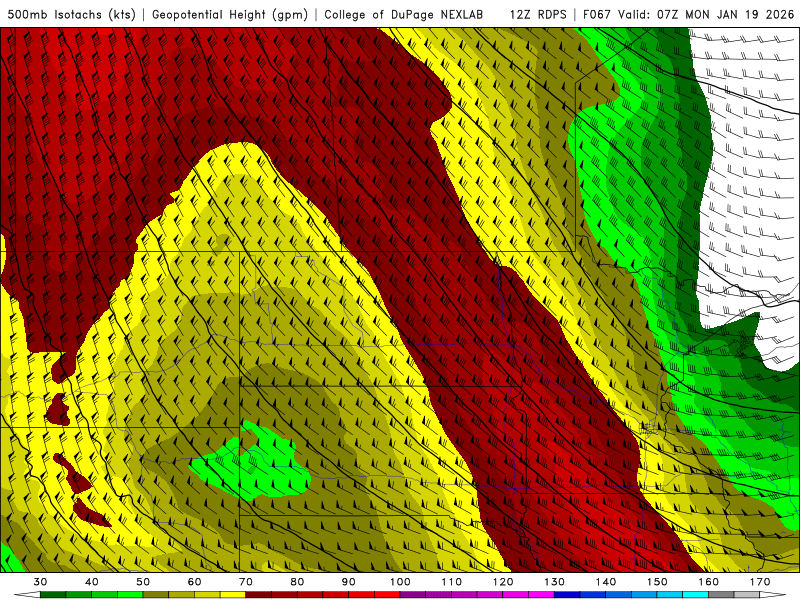Click the 90 label on the color scale
The image size is (800, 600).
point(348,582)
